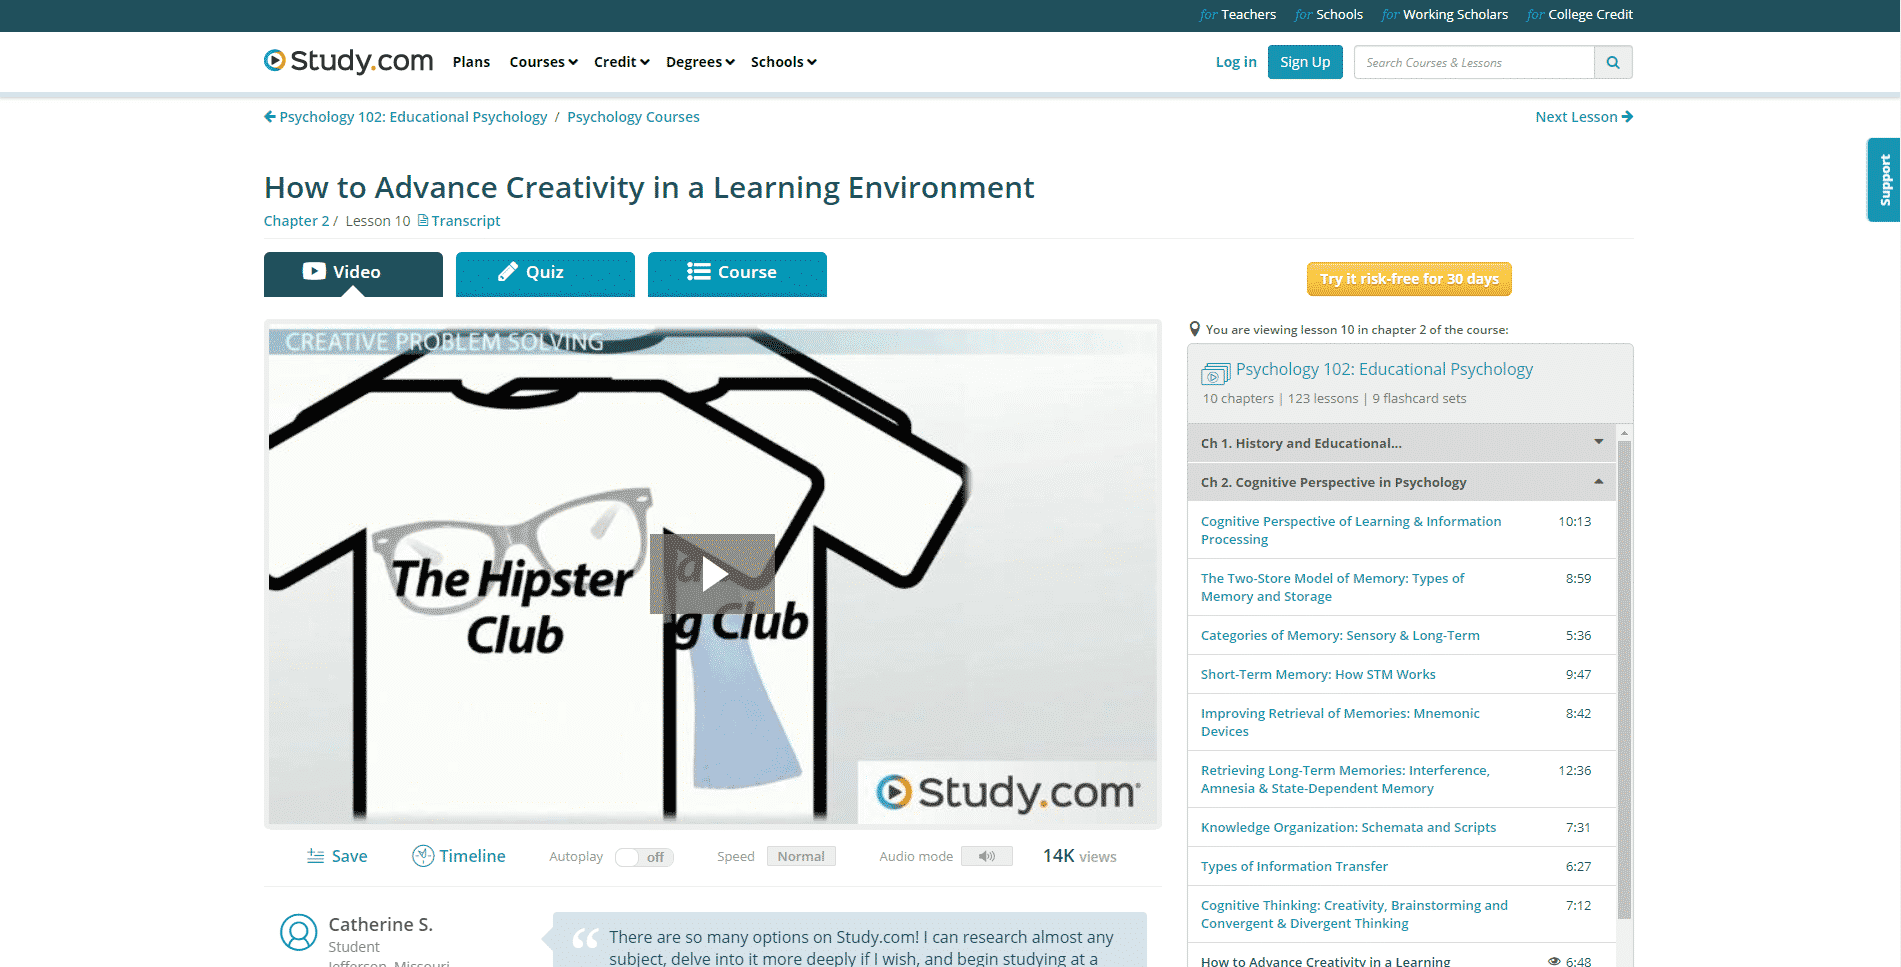Screen dimensions: 1901x967
Task: Open the Psychology Courses breadcrumb link
Action: (633, 117)
